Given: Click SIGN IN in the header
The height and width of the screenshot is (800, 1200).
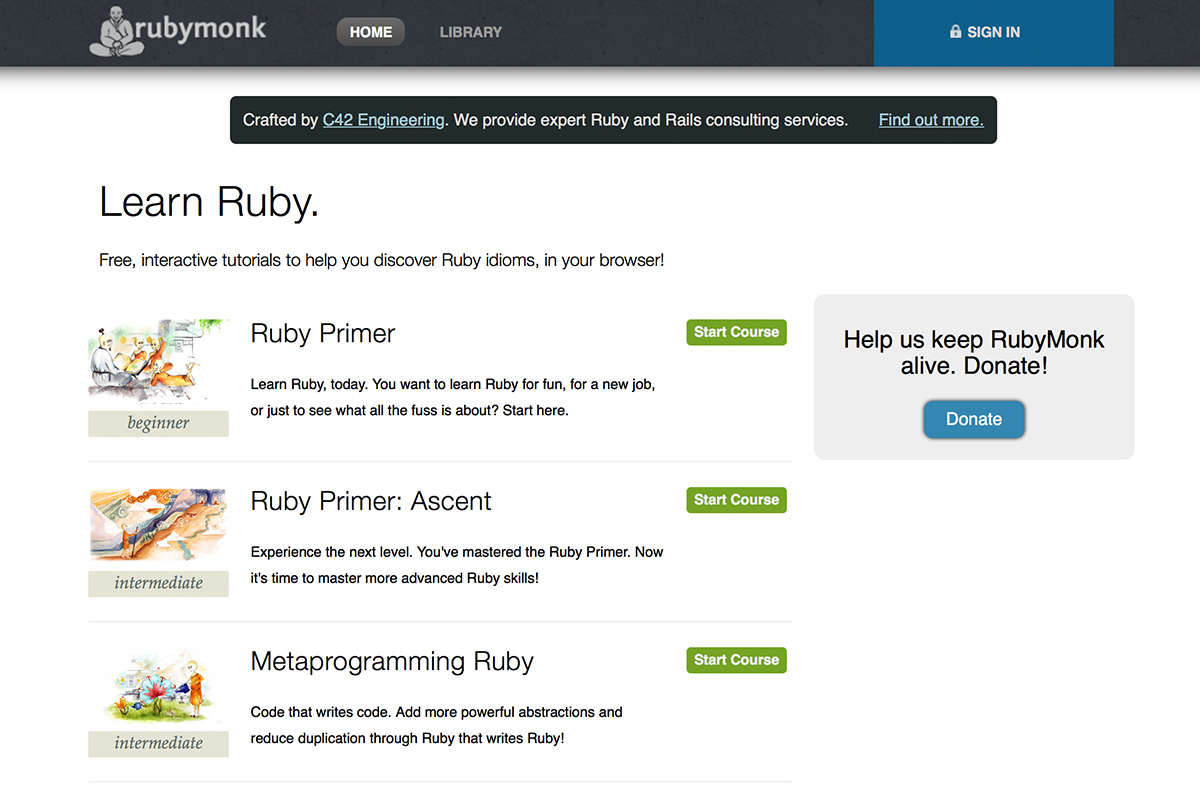Looking at the screenshot, I should (993, 31).
